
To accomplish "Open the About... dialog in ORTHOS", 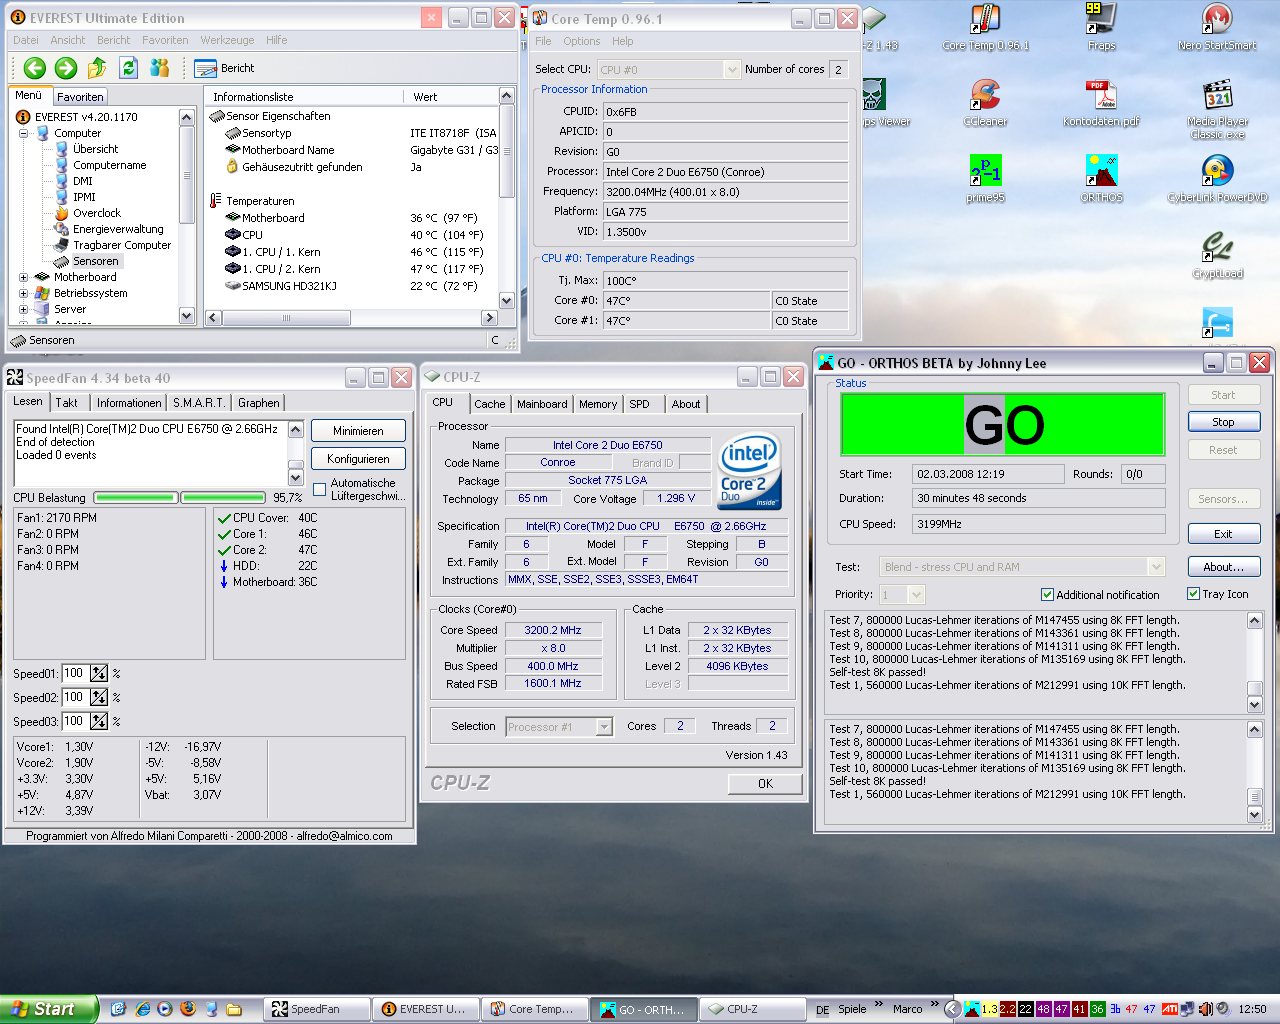I will [x=1223, y=567].
